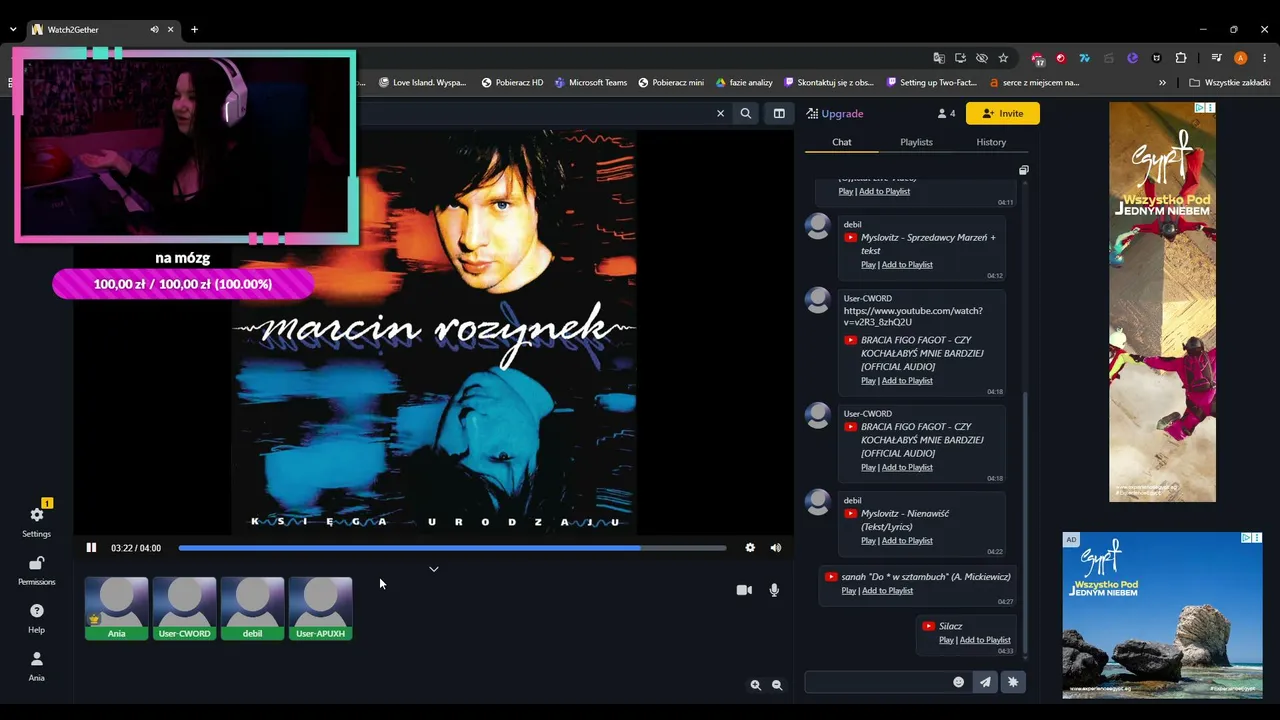This screenshot has width=1280, height=720.
Task: Toggle the microphone icon
Action: click(x=774, y=590)
